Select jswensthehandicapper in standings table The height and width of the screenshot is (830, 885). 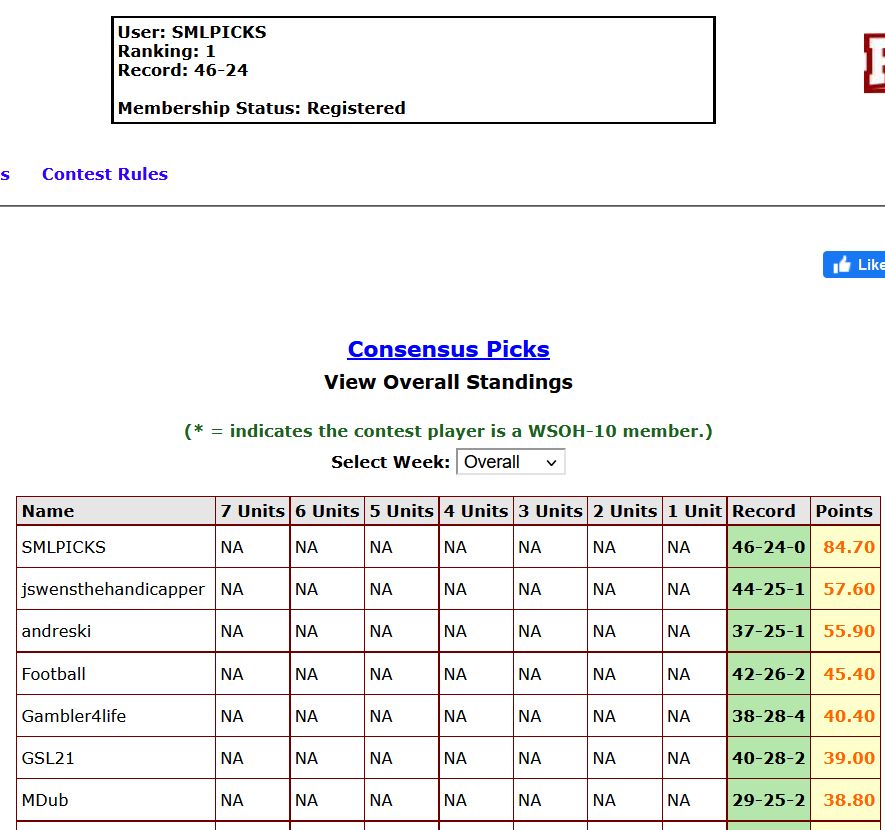pos(113,589)
